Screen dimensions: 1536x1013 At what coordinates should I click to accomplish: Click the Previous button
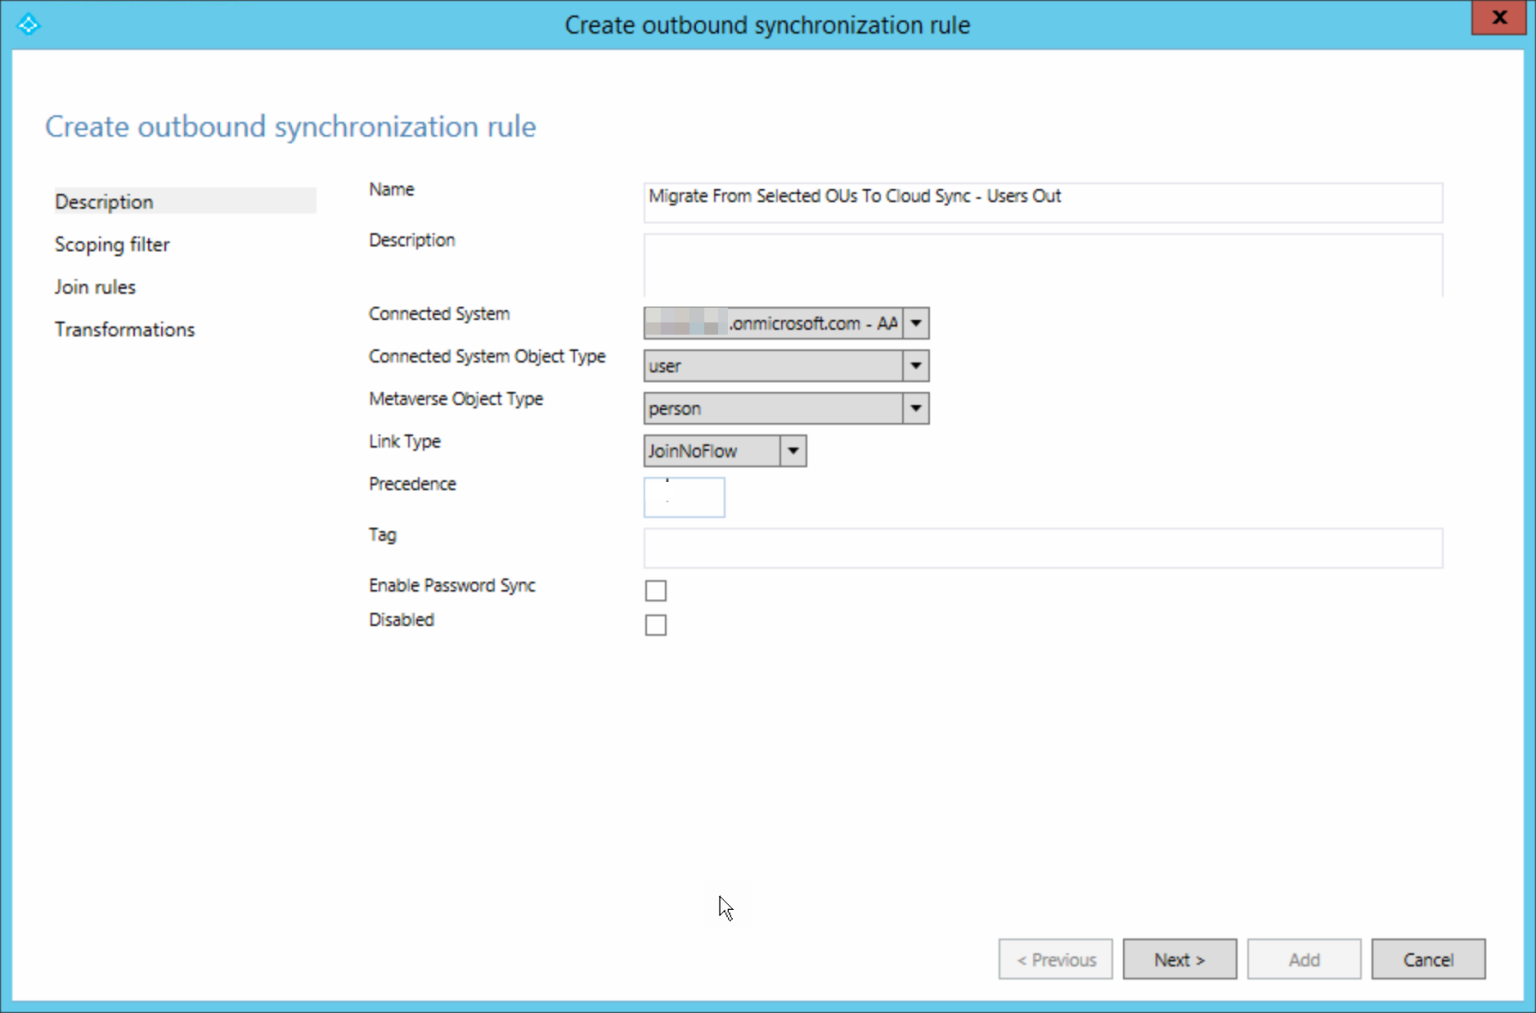tap(1055, 960)
